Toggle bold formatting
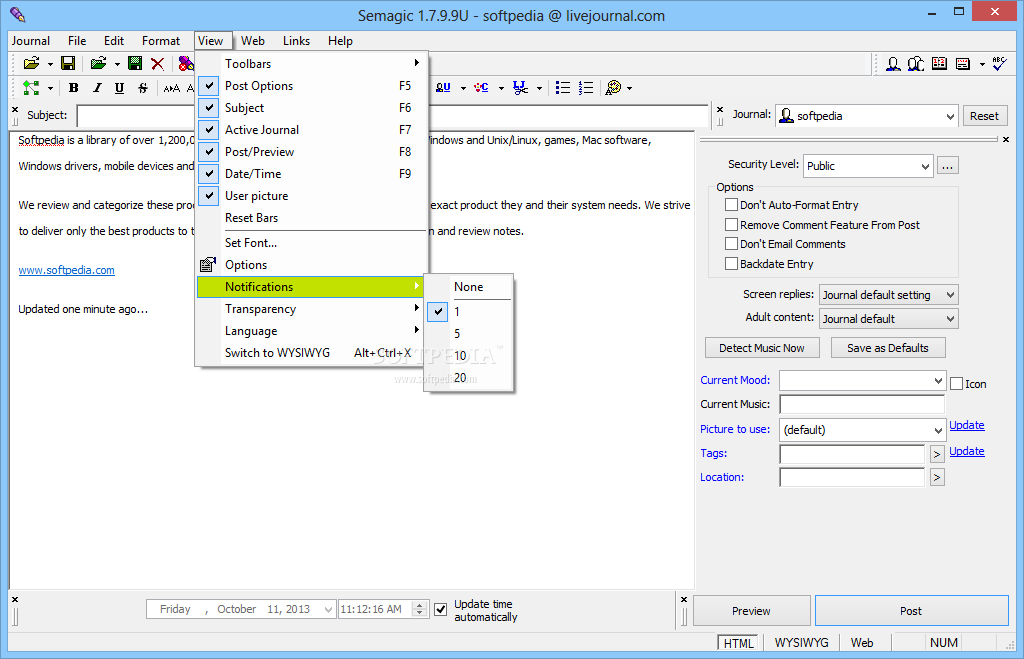Image resolution: width=1024 pixels, height=659 pixels. pos(74,88)
